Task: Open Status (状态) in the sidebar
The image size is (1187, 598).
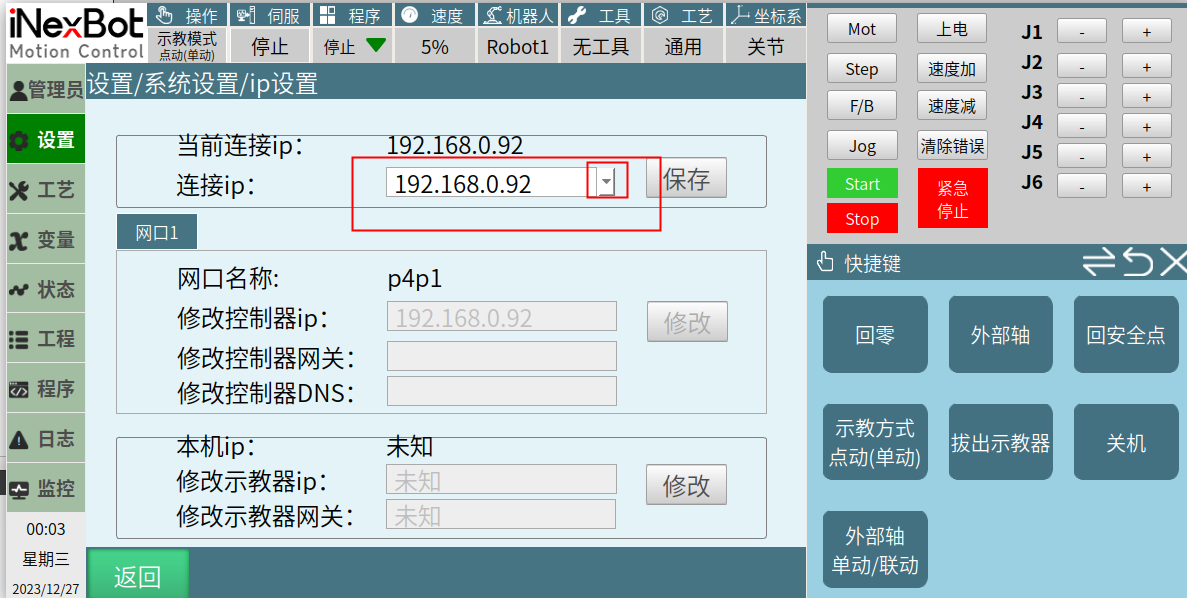Action: tap(45, 290)
